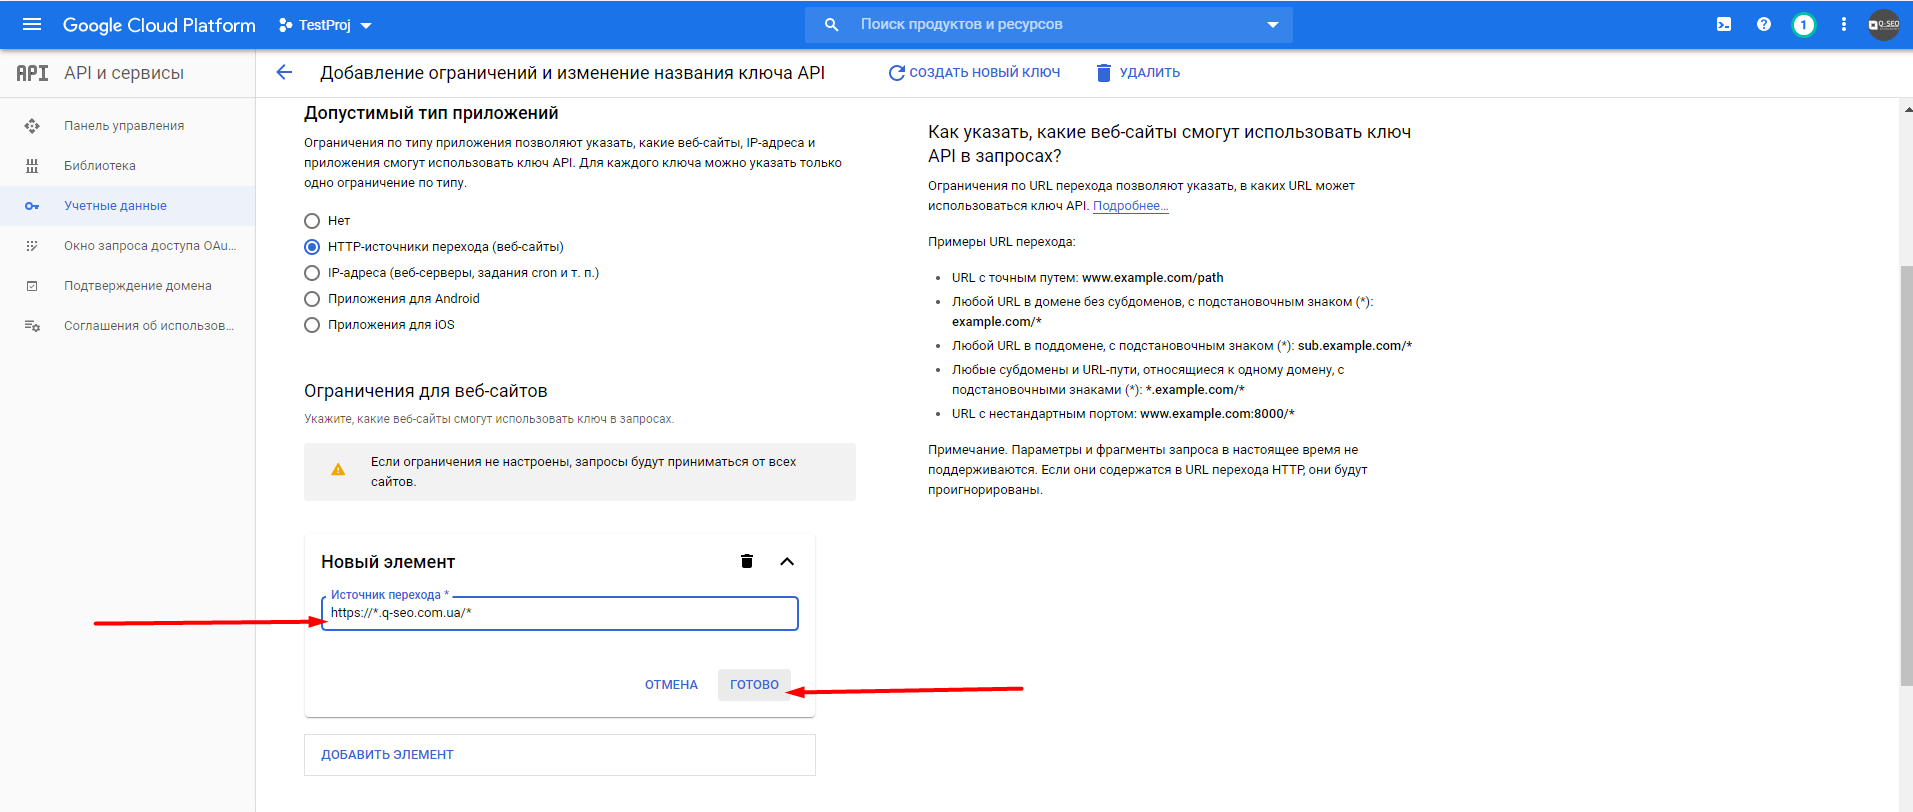Click the "Источник перехода" input field
Viewport: 1913px width, 812px height.
[x=560, y=613]
